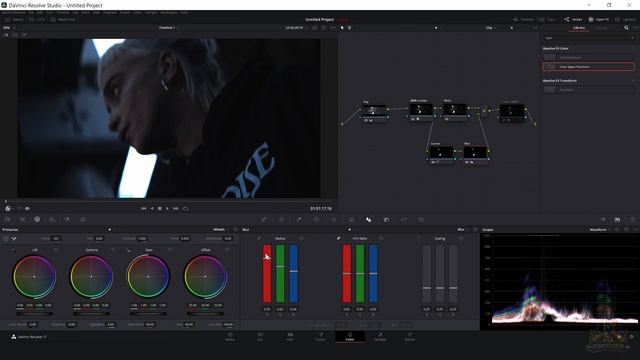Open the OpenFX library filter dropdown
Screen dimensions: 640x360
point(589,38)
